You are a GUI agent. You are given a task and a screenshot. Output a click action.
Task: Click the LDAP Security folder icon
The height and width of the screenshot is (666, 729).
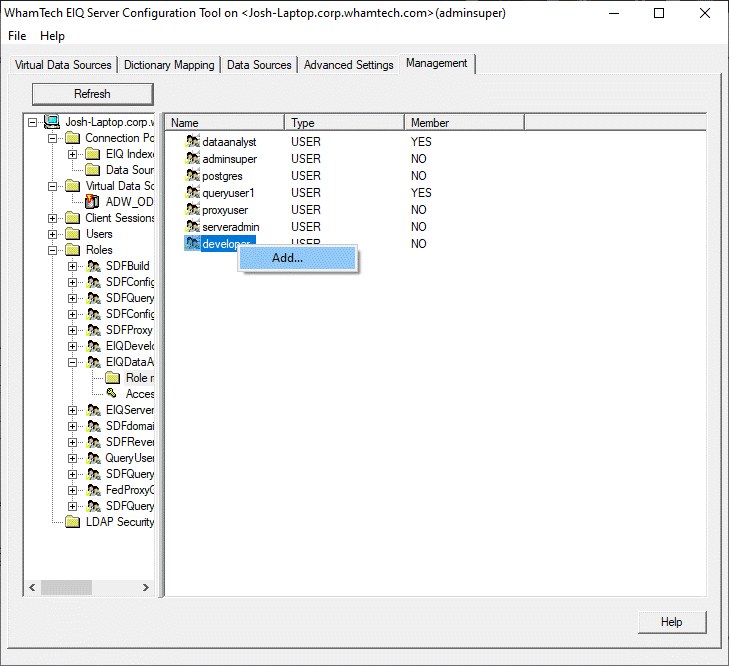click(x=72, y=522)
